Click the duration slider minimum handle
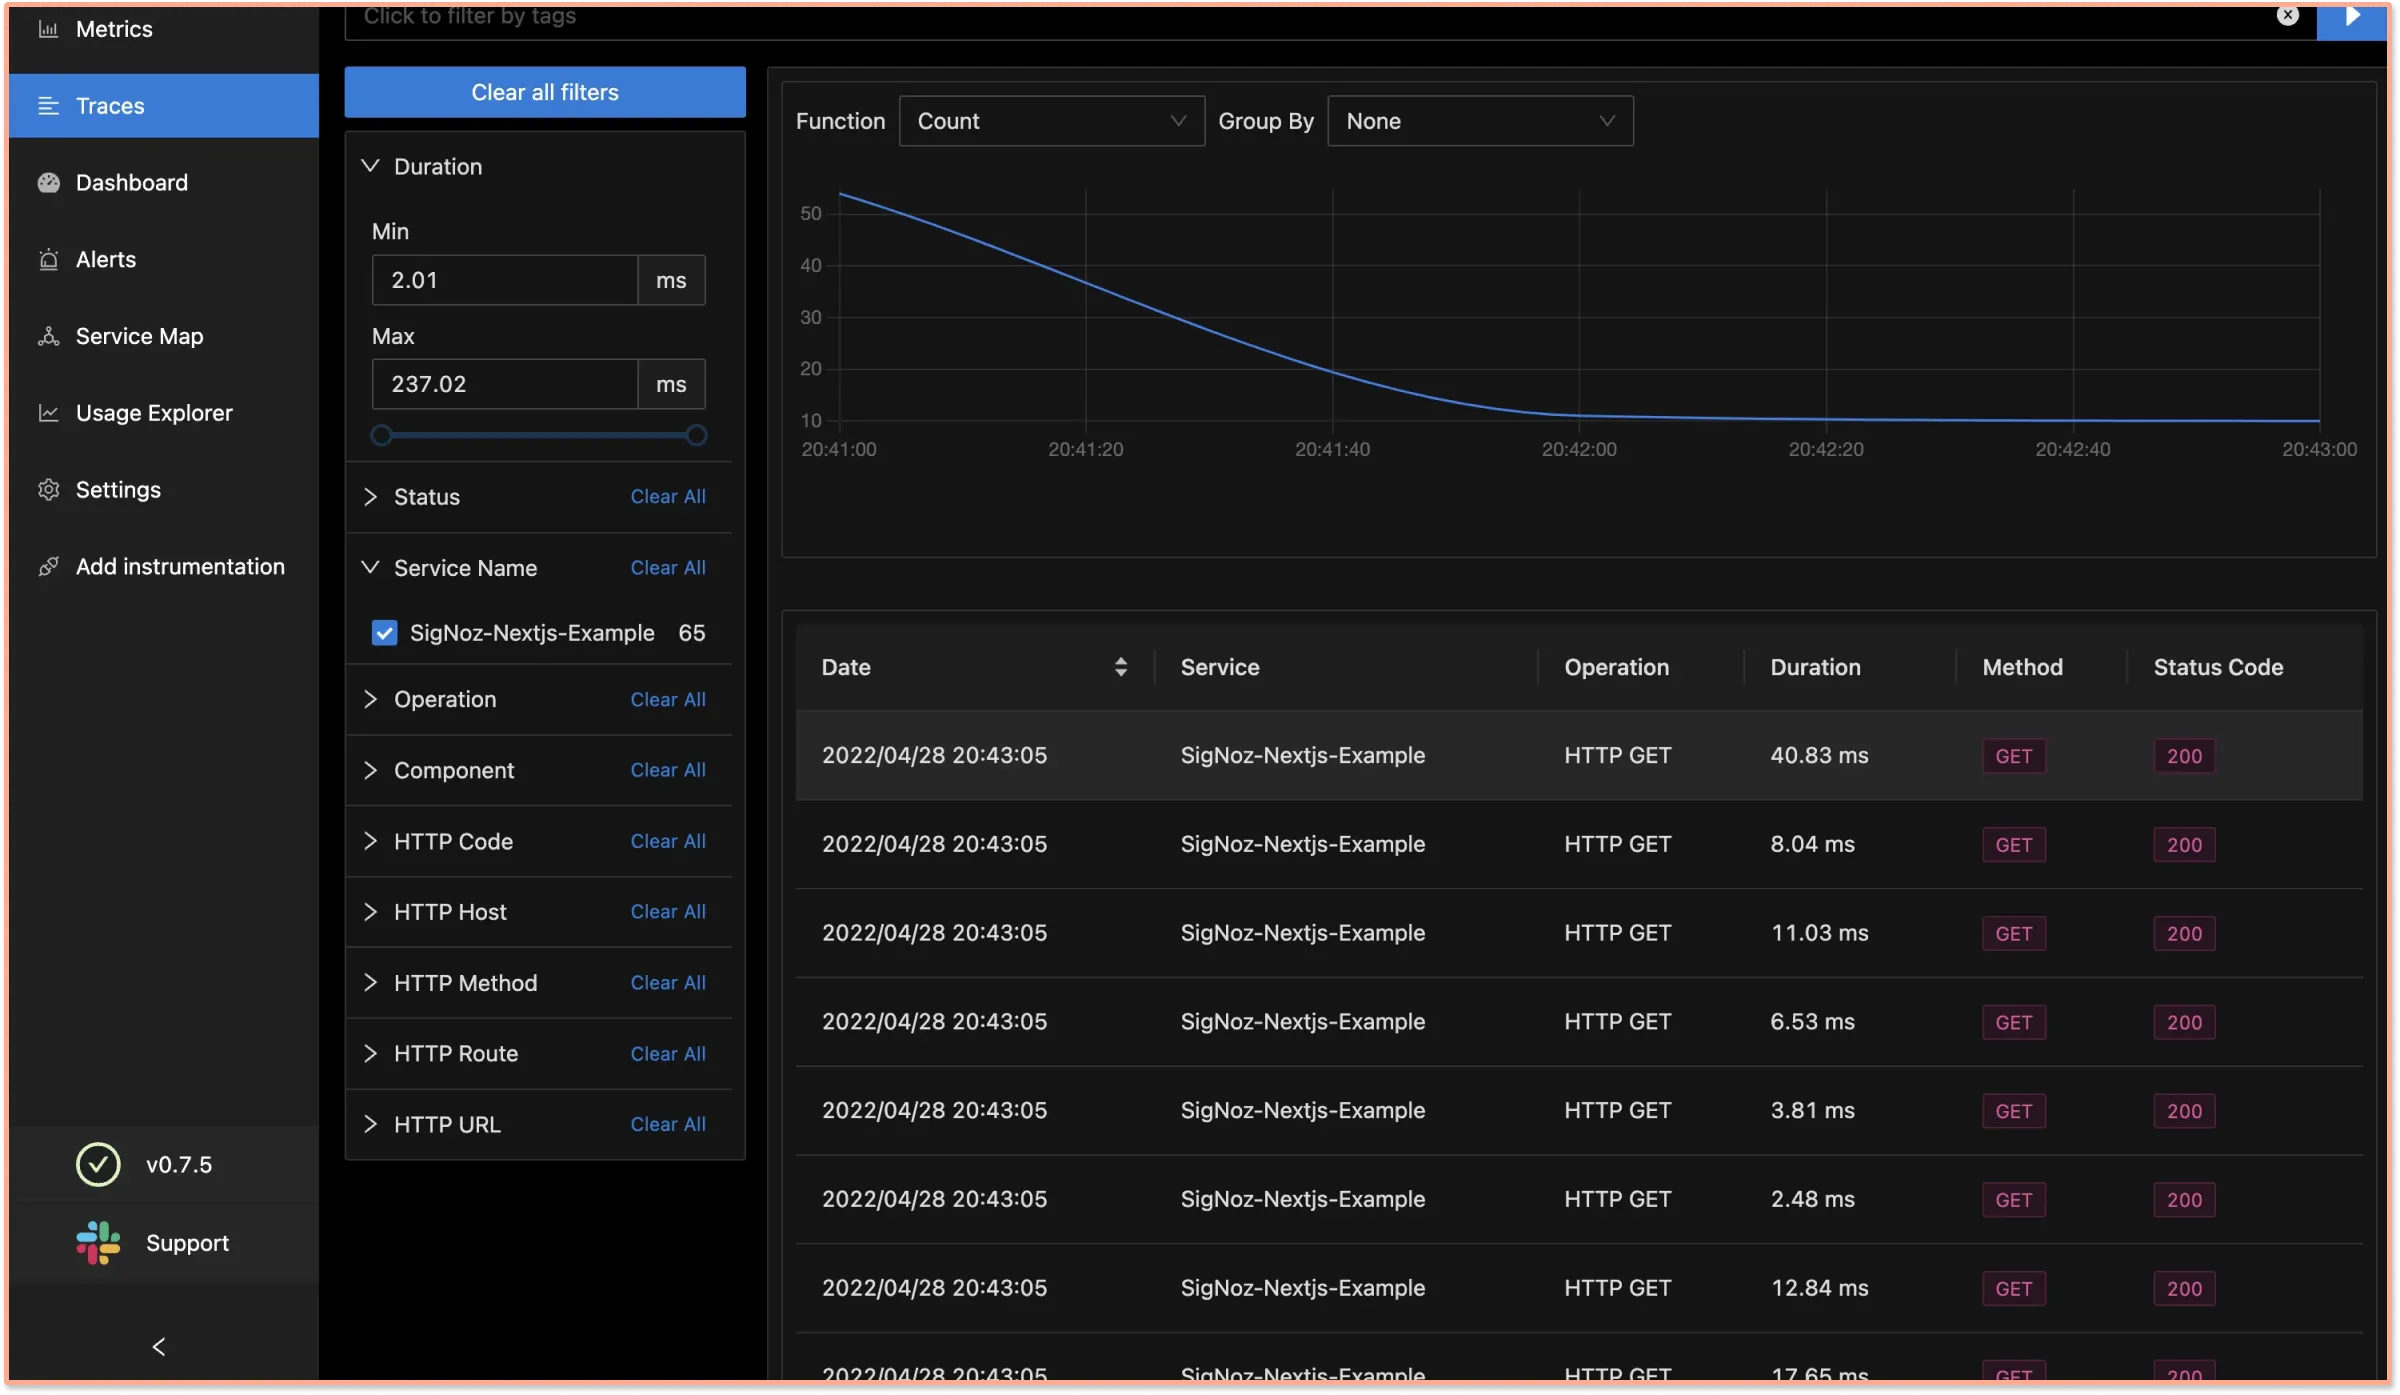 381,435
